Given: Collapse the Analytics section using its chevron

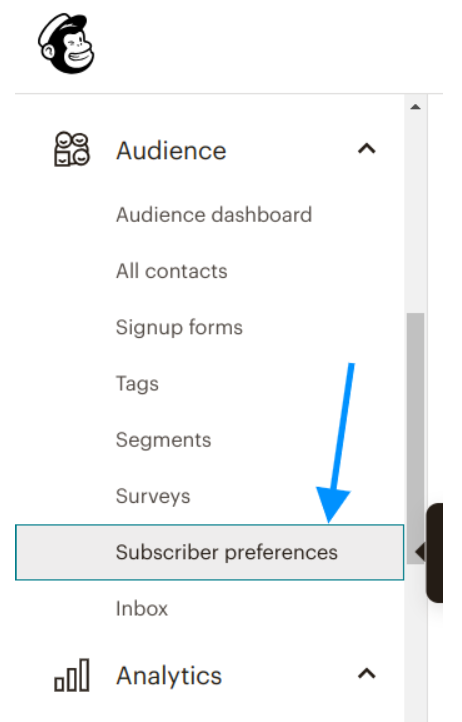Looking at the screenshot, I should (x=367, y=674).
